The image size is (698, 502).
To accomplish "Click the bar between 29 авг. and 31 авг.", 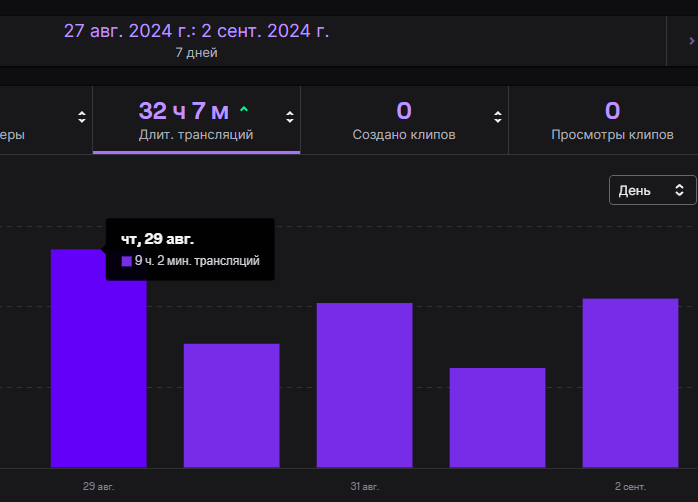I will (x=231, y=406).
